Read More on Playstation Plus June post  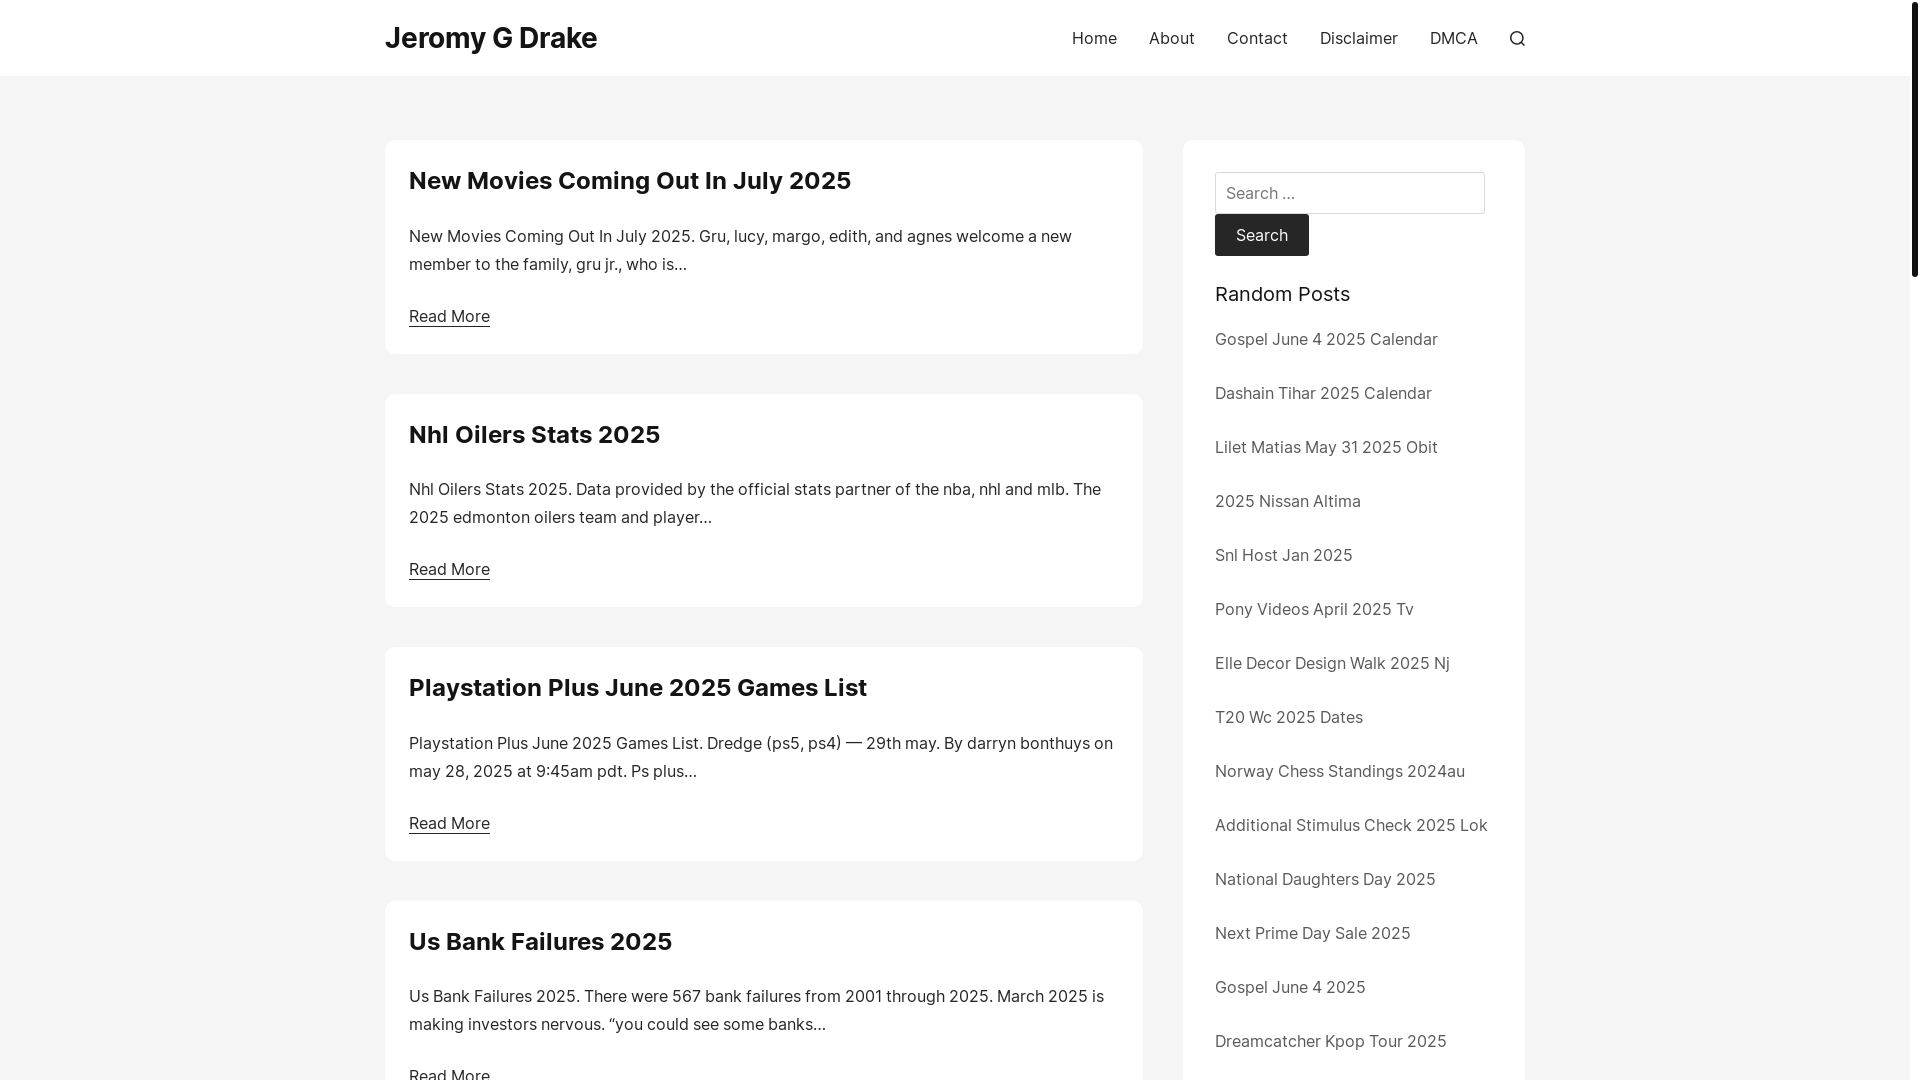pyautogui.click(x=449, y=823)
